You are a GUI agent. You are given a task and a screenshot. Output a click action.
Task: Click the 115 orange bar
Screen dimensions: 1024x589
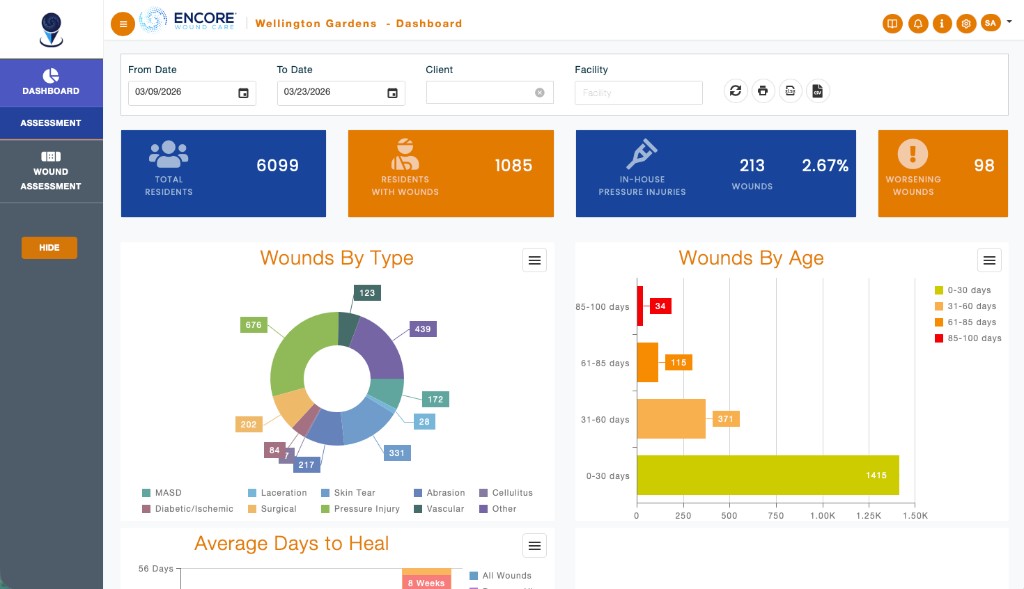click(647, 362)
